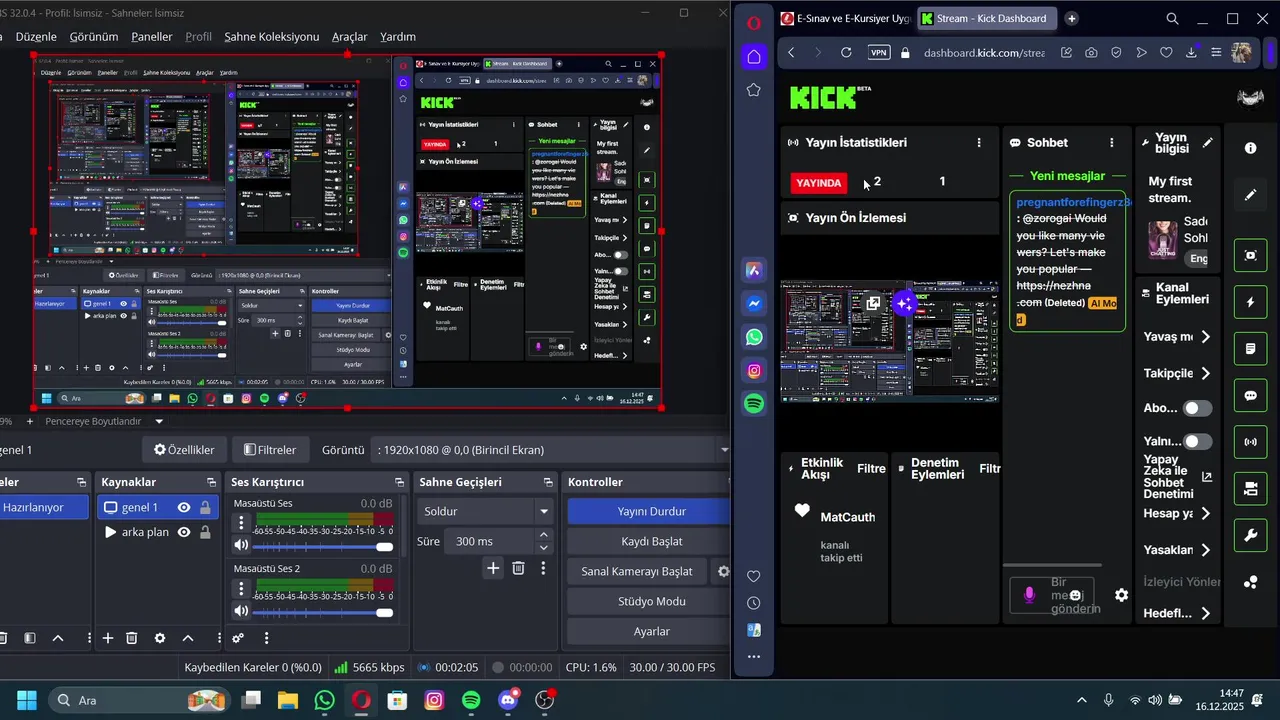The width and height of the screenshot is (1280, 720).
Task: Mute Masaüstü Ses speaker icon
Action: 241,546
